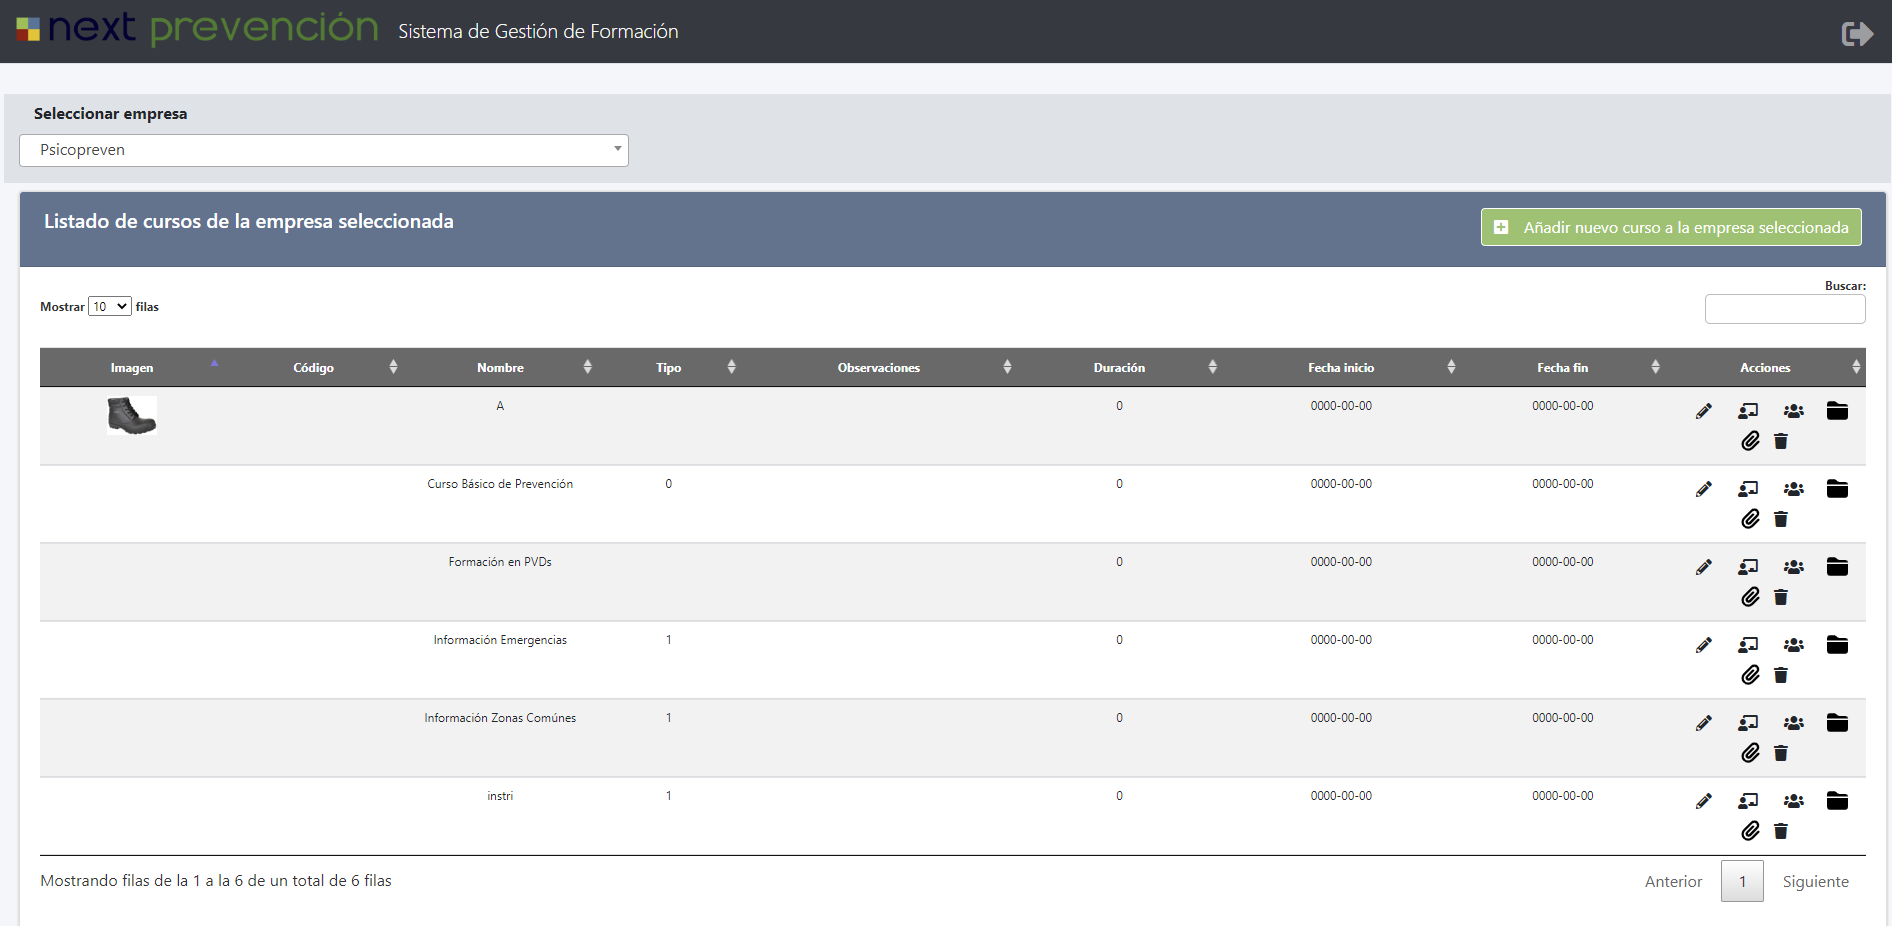Sort the table by Código column
The width and height of the screenshot is (1892, 926).
point(313,368)
